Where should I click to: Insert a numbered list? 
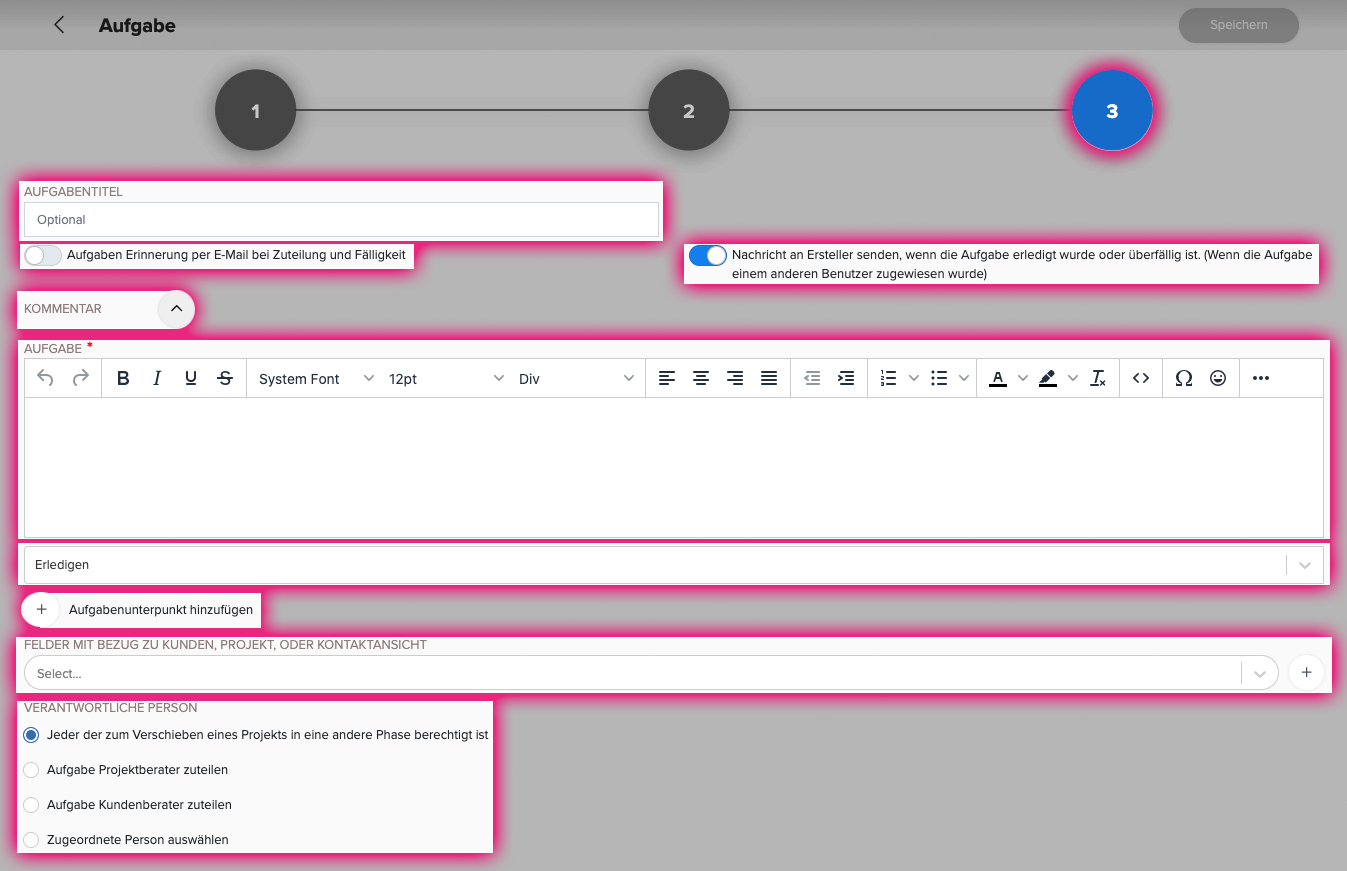888,378
